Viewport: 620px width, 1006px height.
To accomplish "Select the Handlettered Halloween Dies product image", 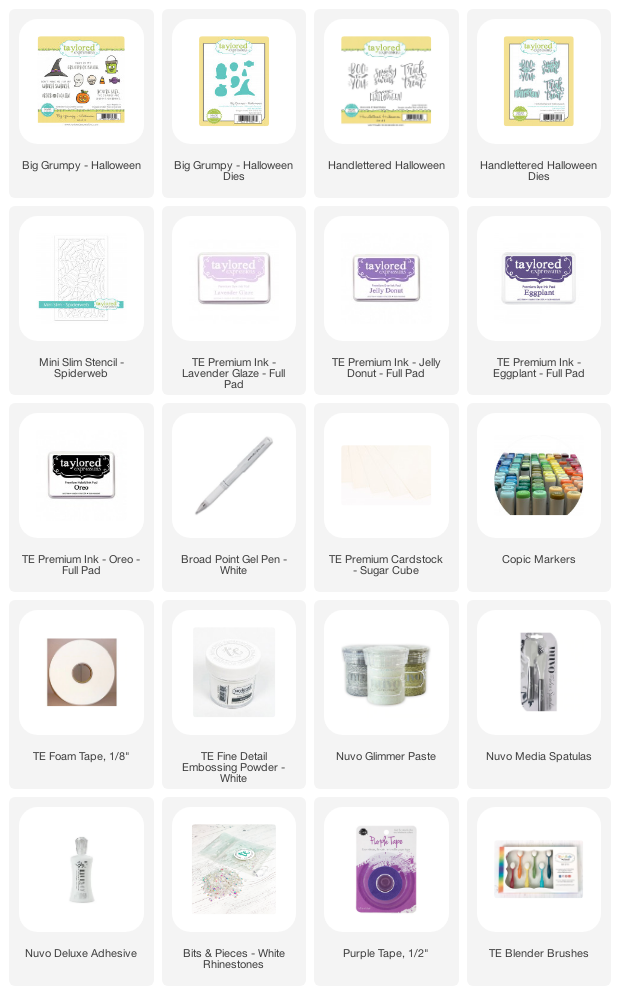I will pos(538,81).
